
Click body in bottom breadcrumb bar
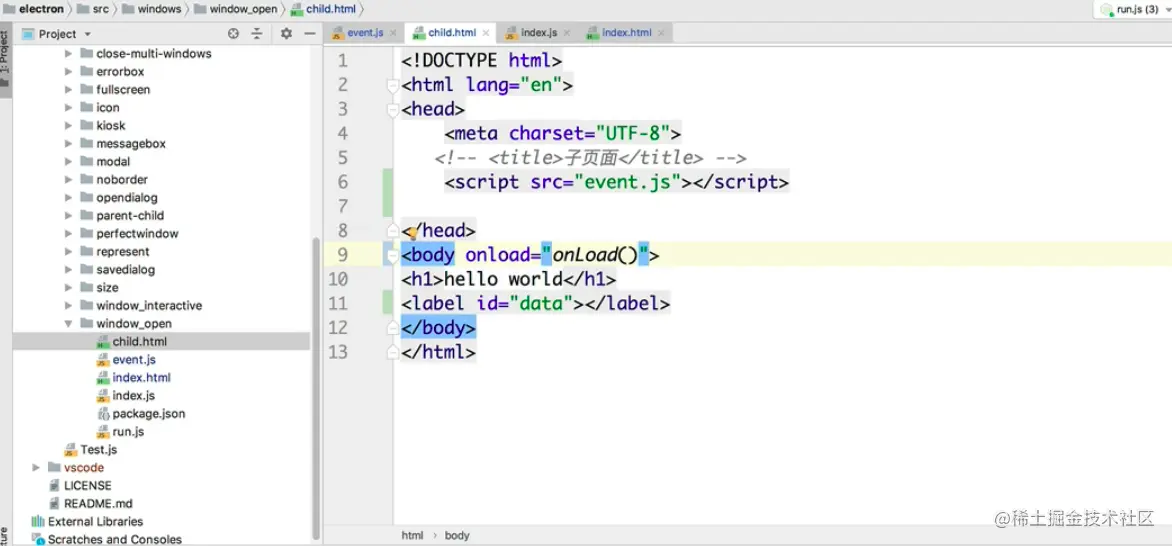457,536
